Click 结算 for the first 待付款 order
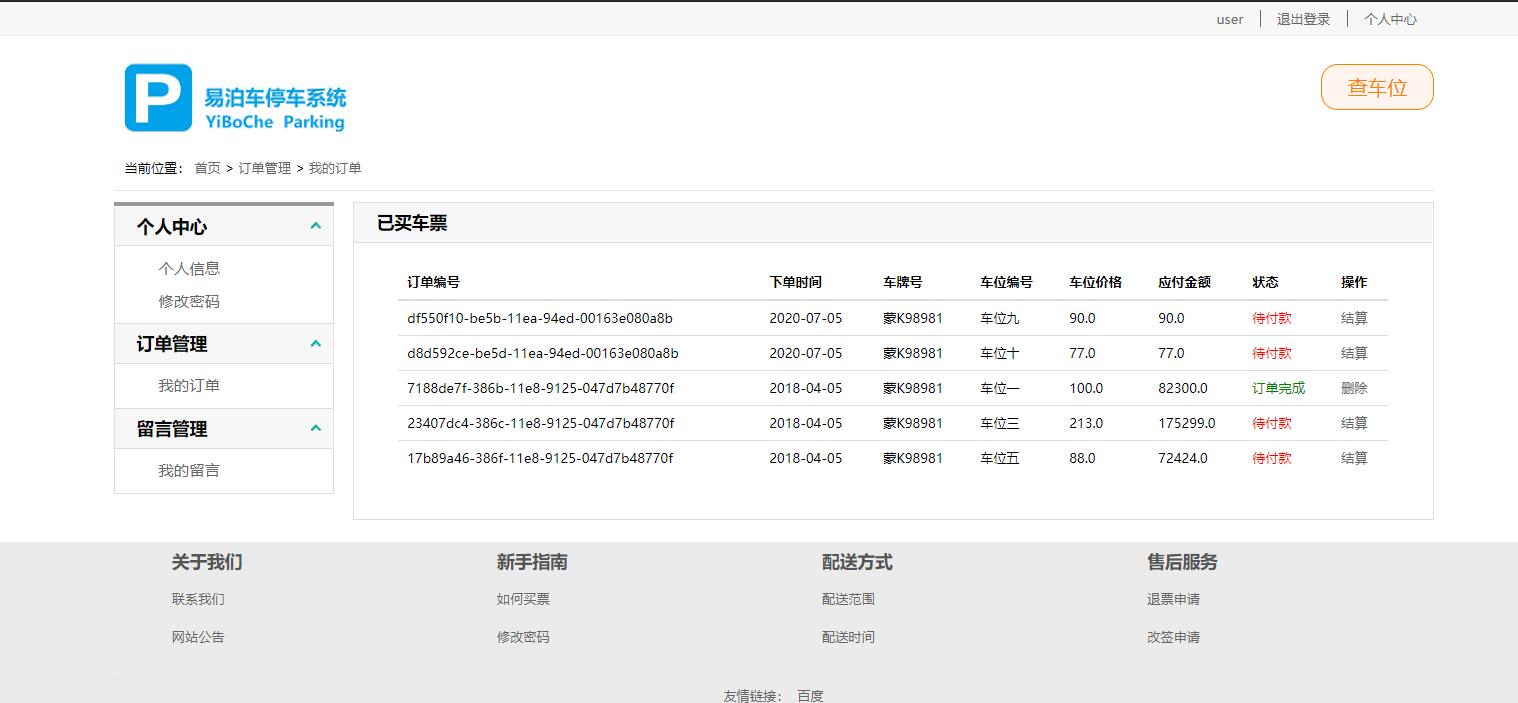1518x703 pixels. pyautogui.click(x=1353, y=318)
